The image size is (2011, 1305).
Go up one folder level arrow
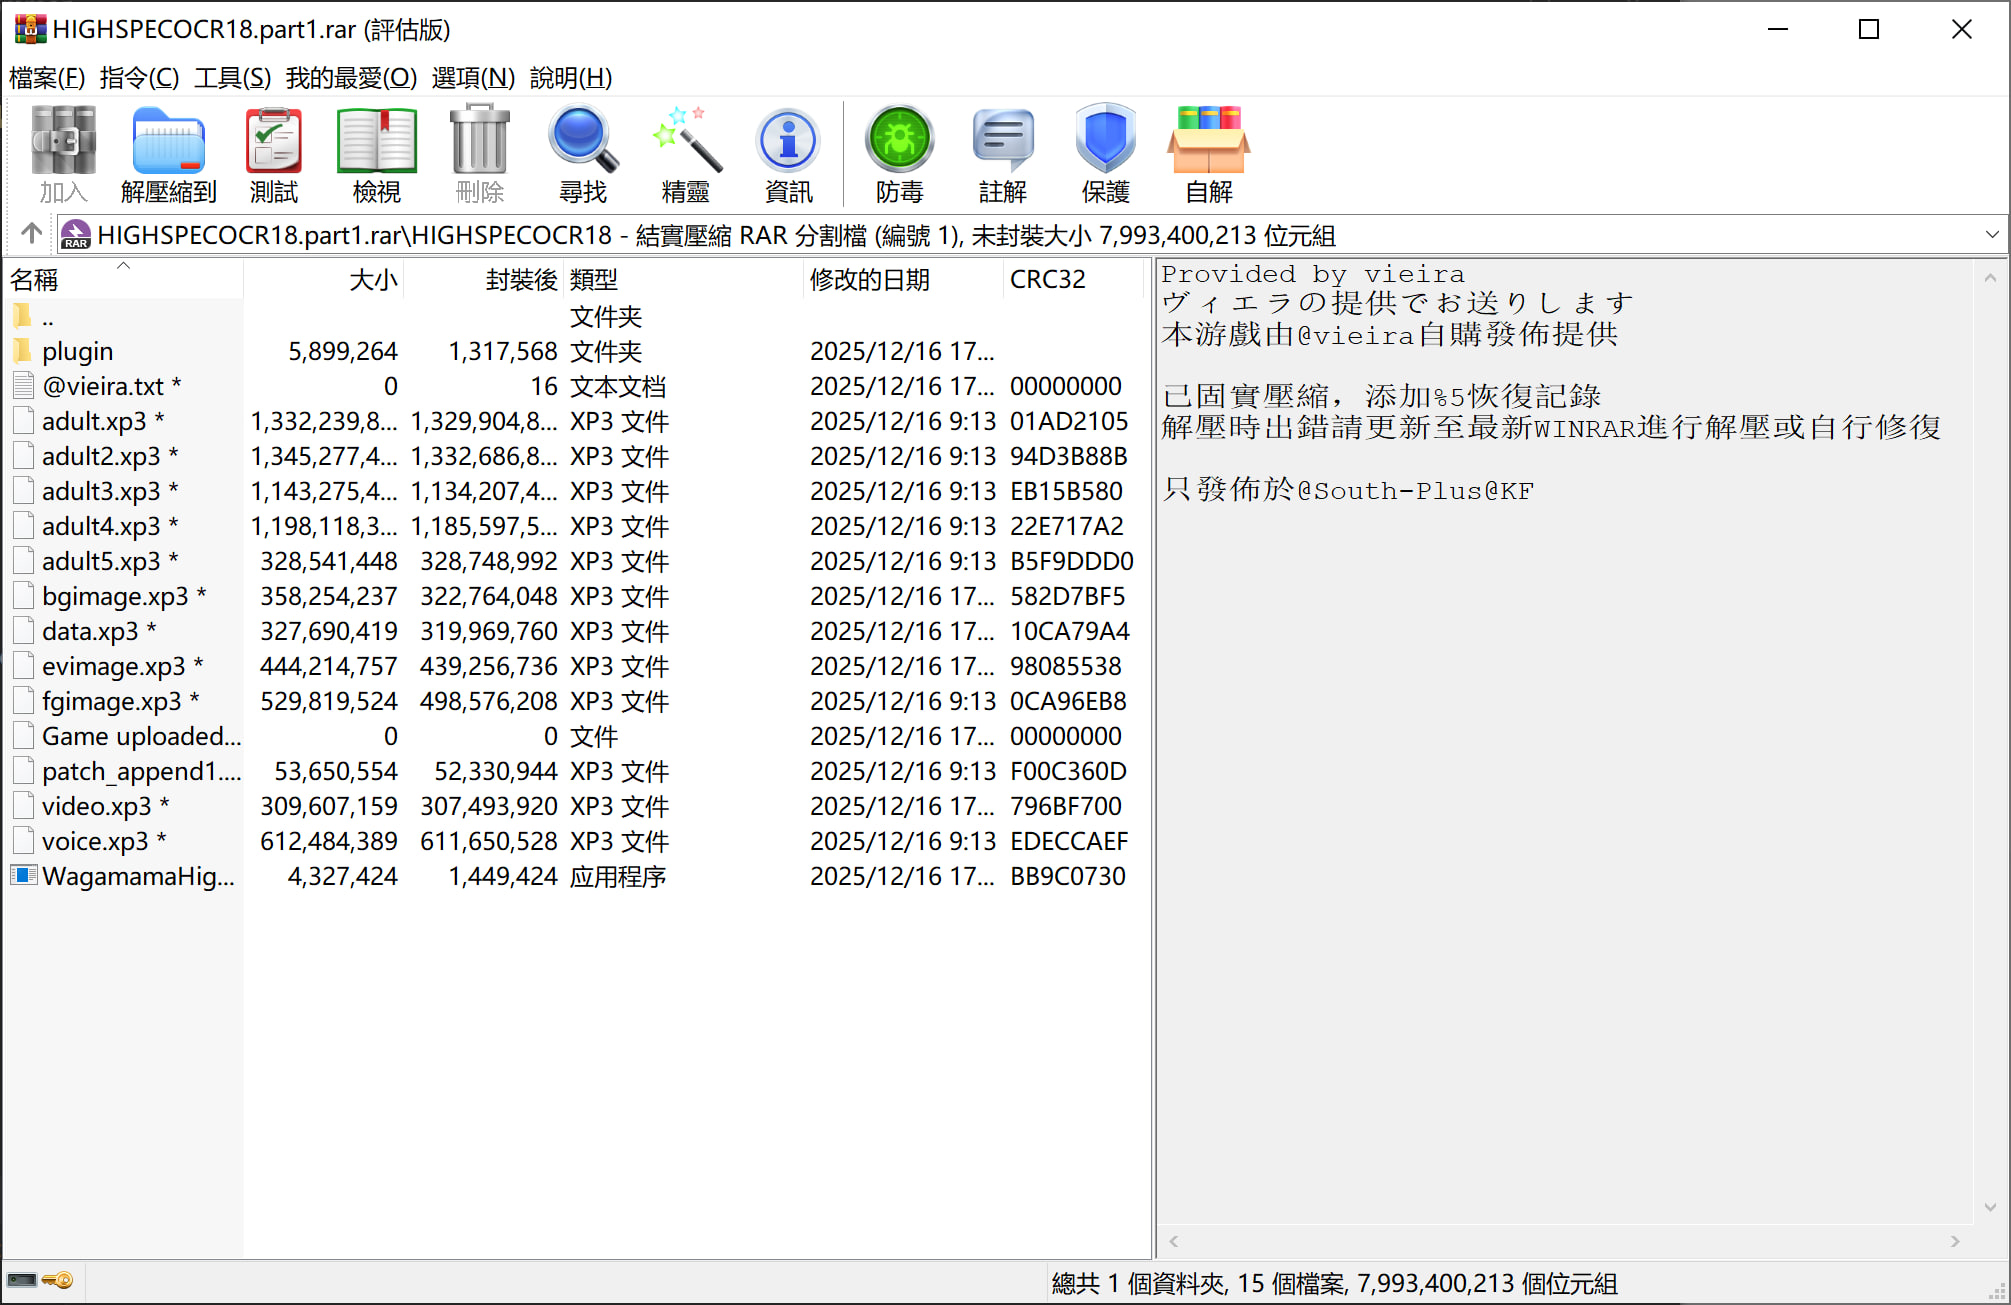[32, 234]
